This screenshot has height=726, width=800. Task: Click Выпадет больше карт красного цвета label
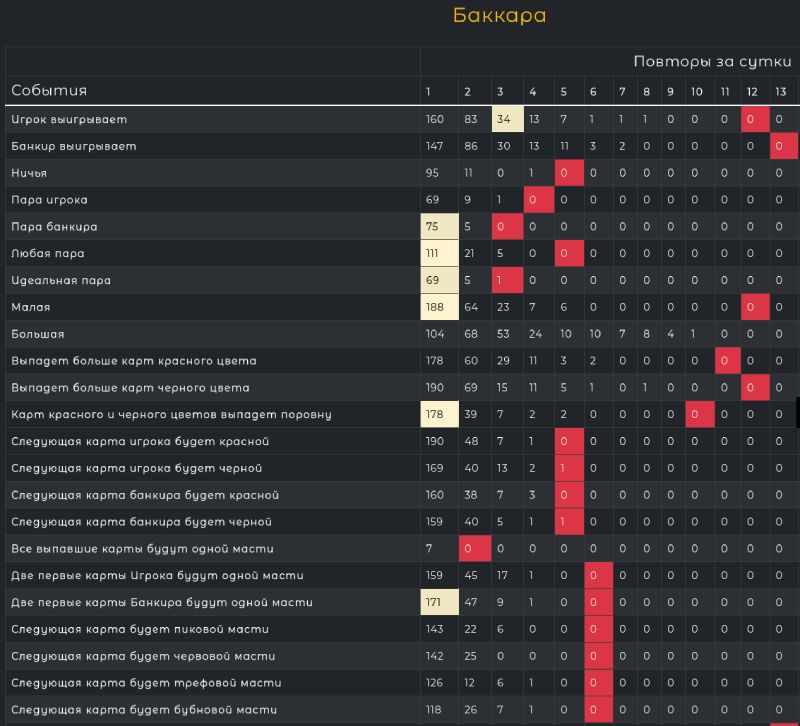click(134, 361)
